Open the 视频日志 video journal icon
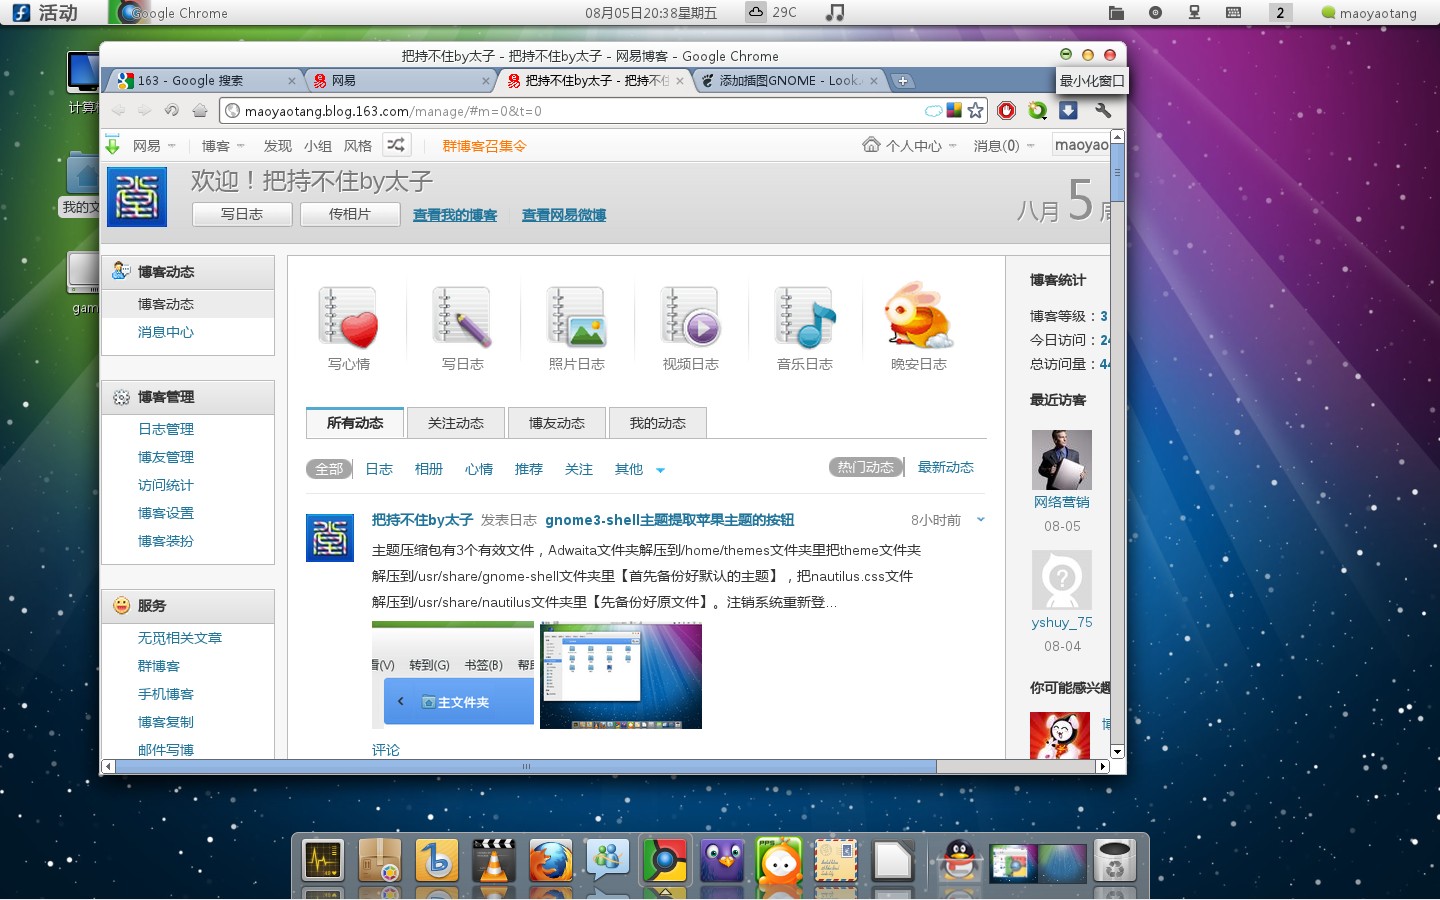 point(690,317)
